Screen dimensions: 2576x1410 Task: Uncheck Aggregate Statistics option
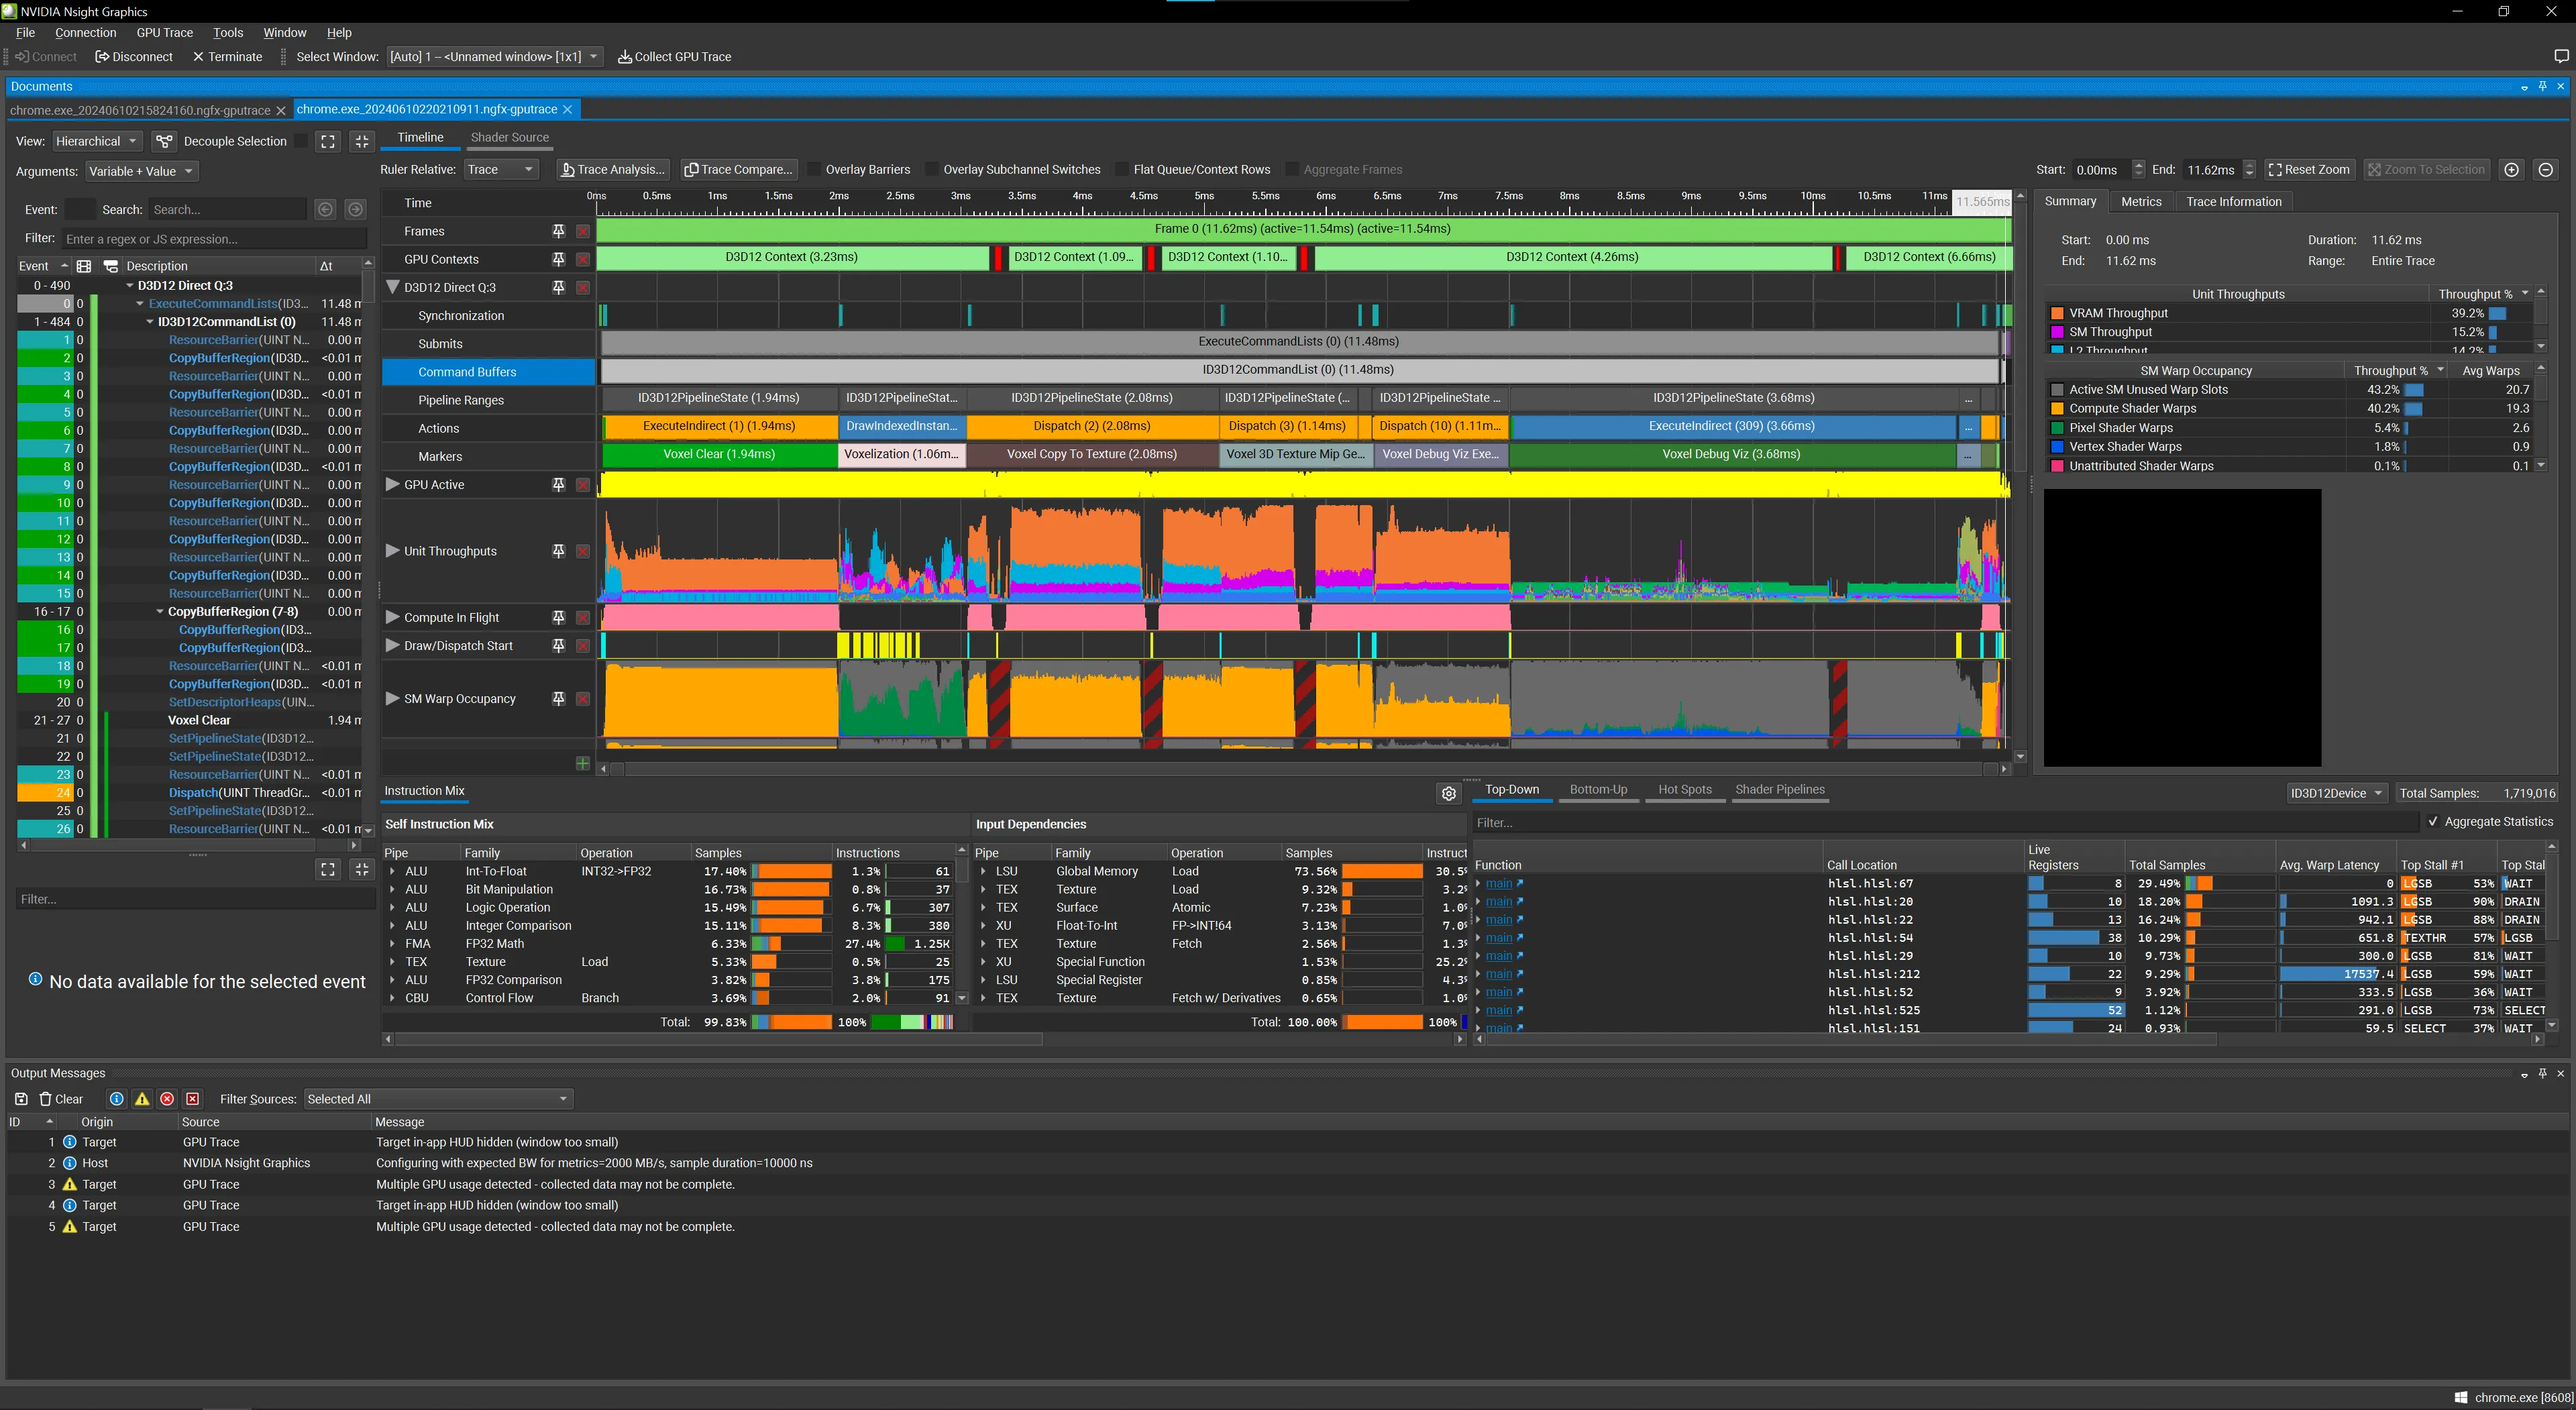pos(2432,821)
